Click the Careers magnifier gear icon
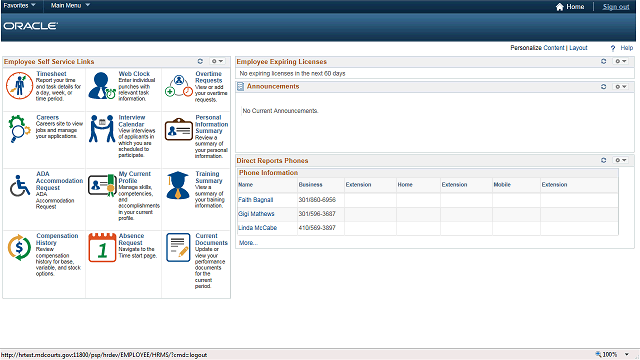640x360 pixels. (19, 129)
